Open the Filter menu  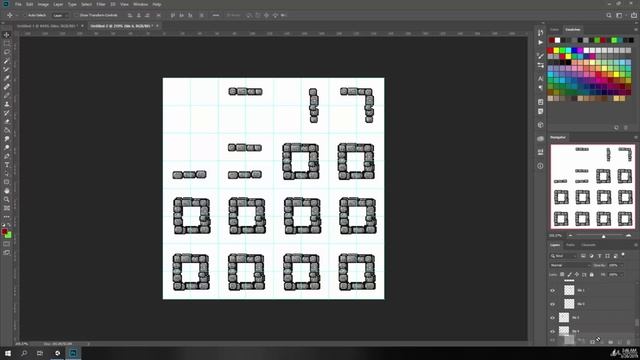click(101, 4)
